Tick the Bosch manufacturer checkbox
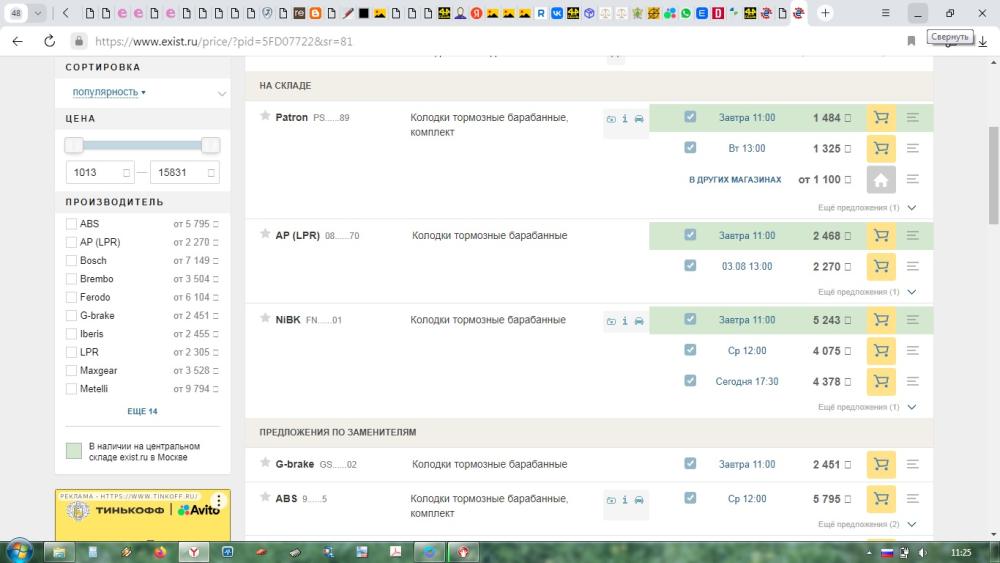The width and height of the screenshot is (1000, 563). point(71,261)
